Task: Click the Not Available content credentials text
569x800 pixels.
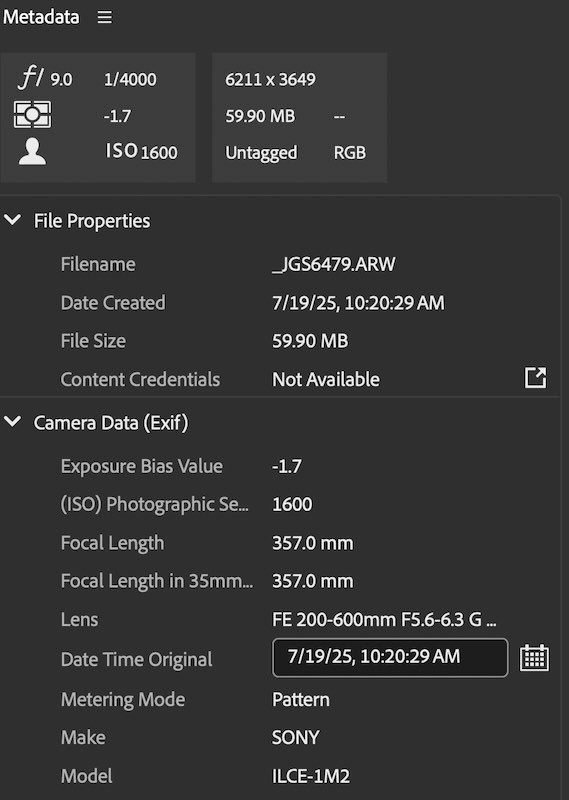Action: coord(326,379)
